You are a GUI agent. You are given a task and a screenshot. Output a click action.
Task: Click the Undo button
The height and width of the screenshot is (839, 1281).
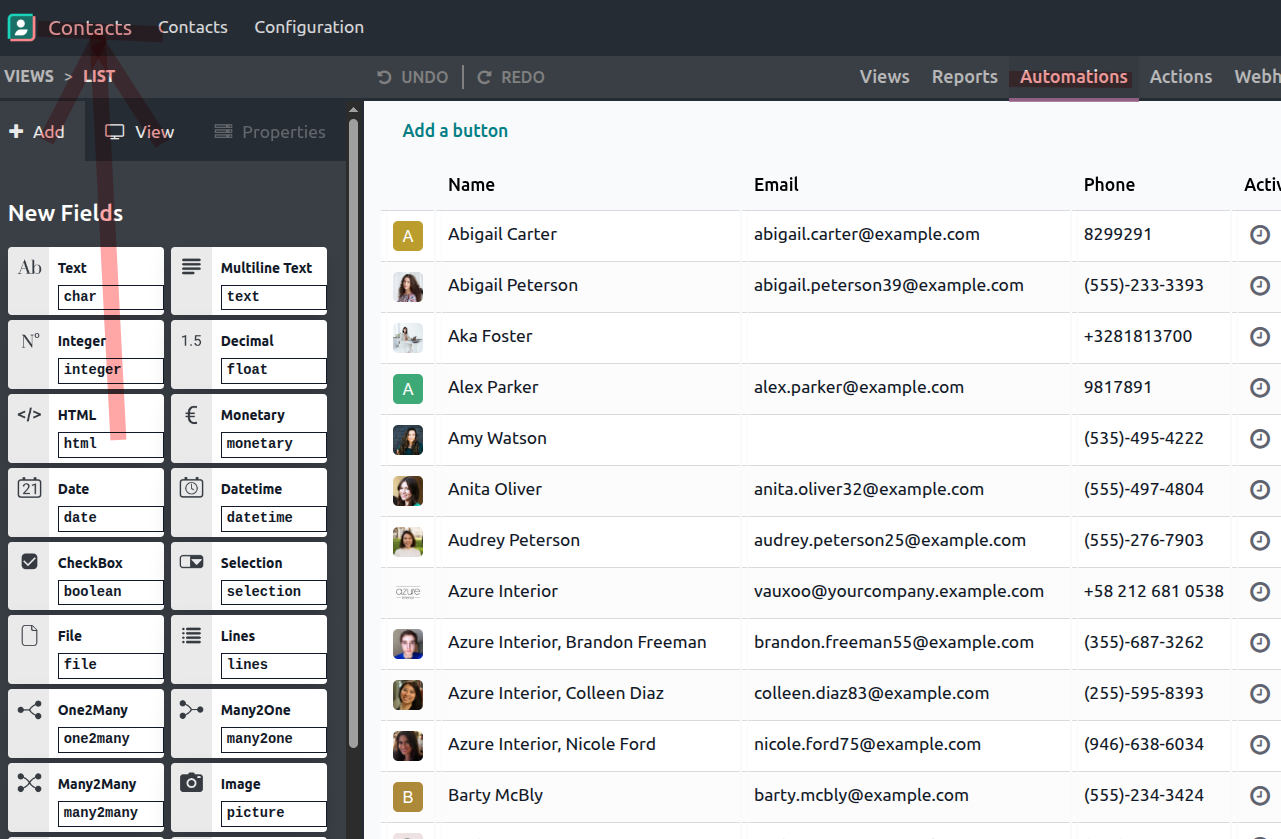point(412,77)
